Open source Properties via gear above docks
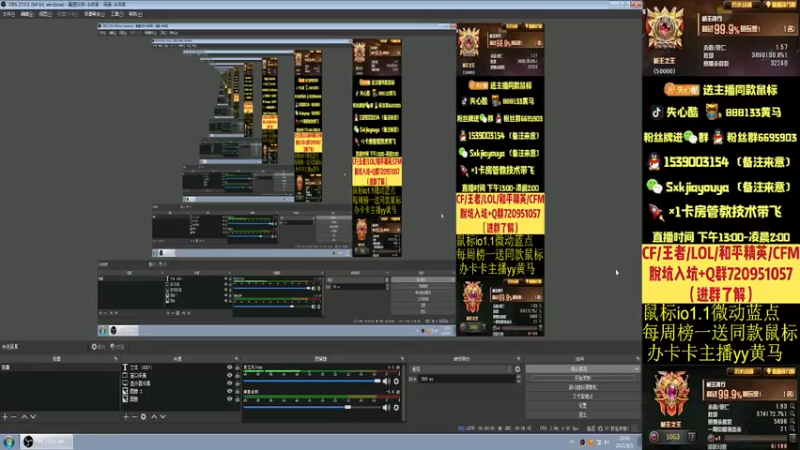 98,347
